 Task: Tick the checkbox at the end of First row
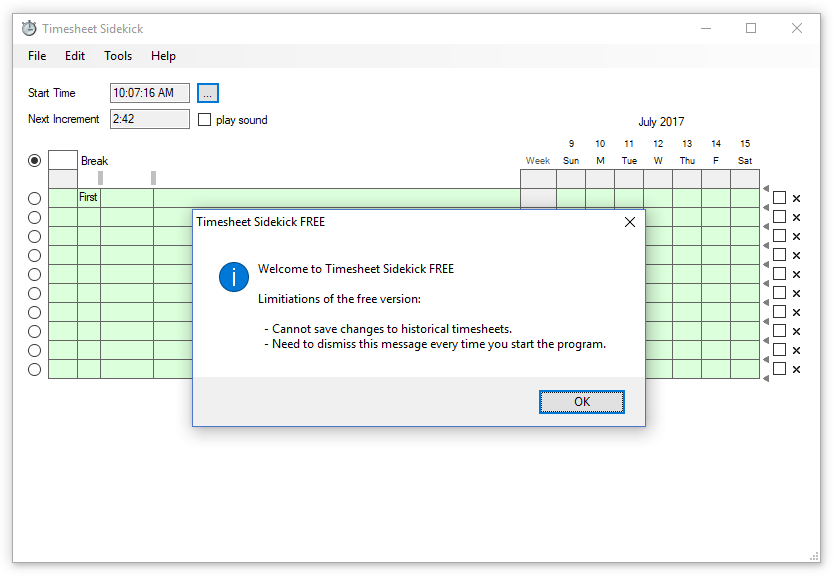tap(779, 198)
